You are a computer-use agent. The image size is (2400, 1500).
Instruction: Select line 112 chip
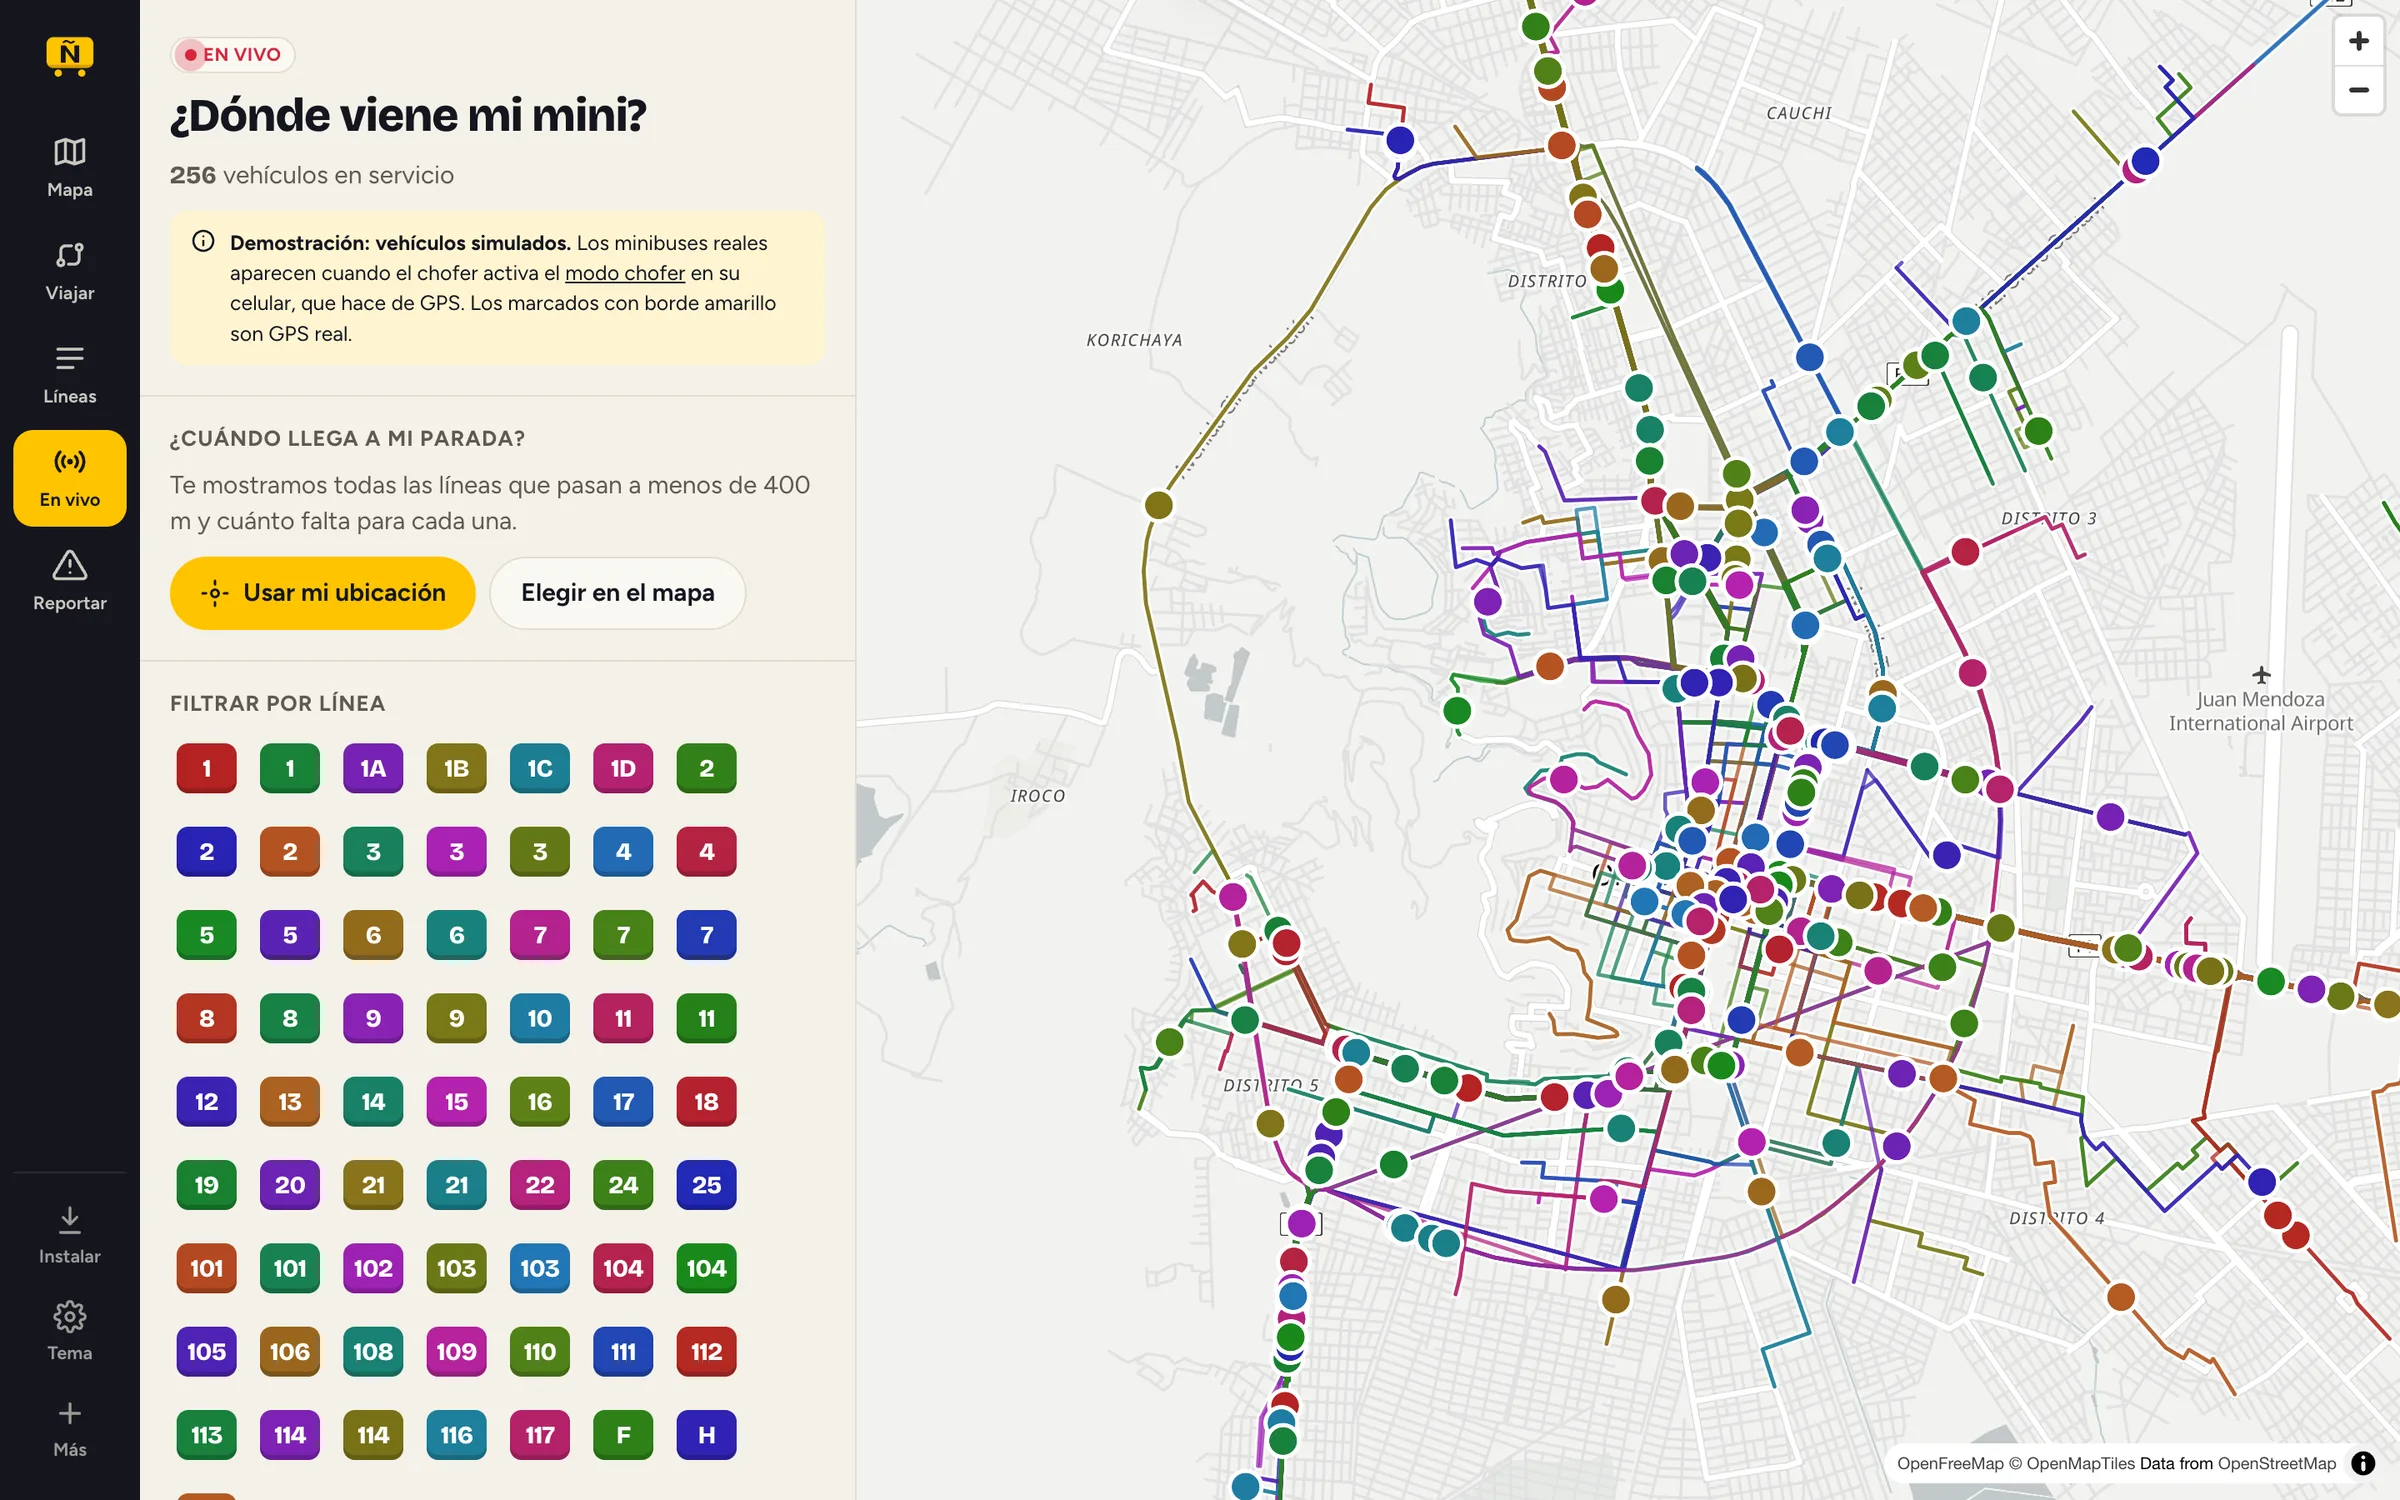(x=706, y=1352)
